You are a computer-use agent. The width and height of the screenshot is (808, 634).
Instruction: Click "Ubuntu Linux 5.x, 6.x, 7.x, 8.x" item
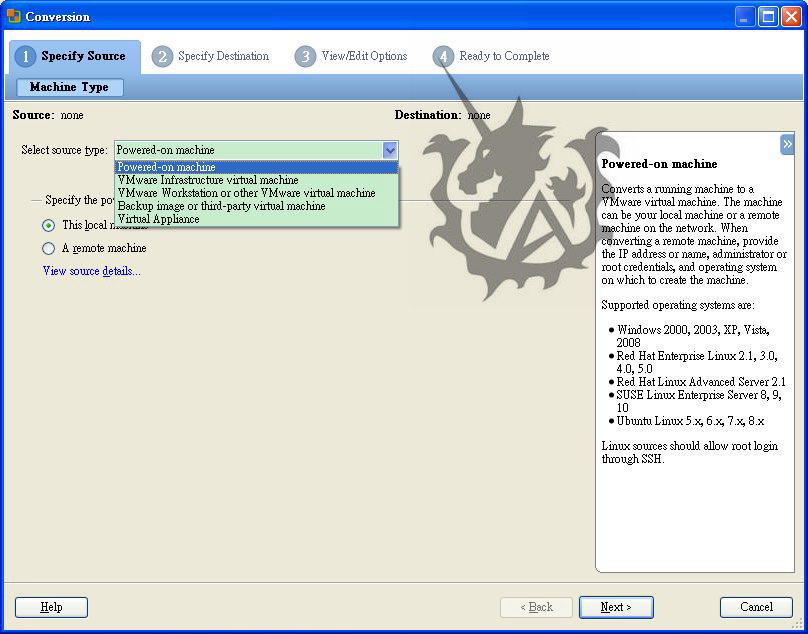pyautogui.click(x=690, y=421)
